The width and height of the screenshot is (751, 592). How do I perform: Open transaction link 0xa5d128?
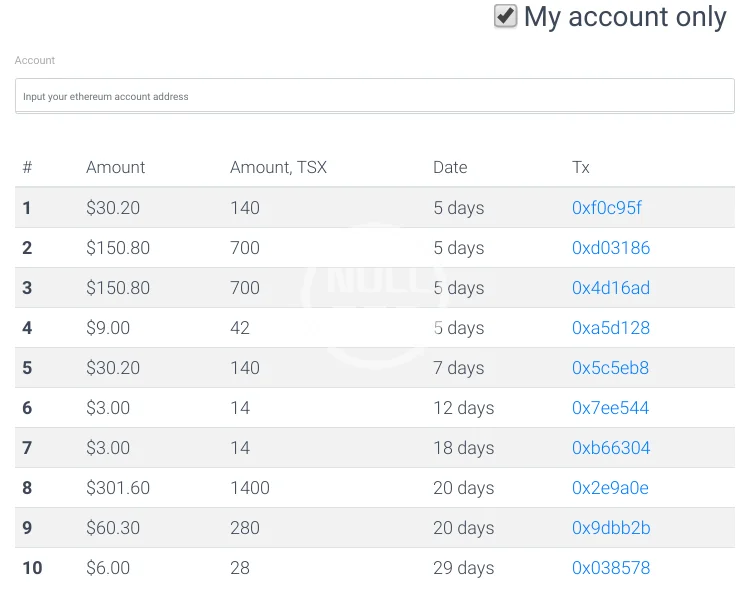coord(610,328)
